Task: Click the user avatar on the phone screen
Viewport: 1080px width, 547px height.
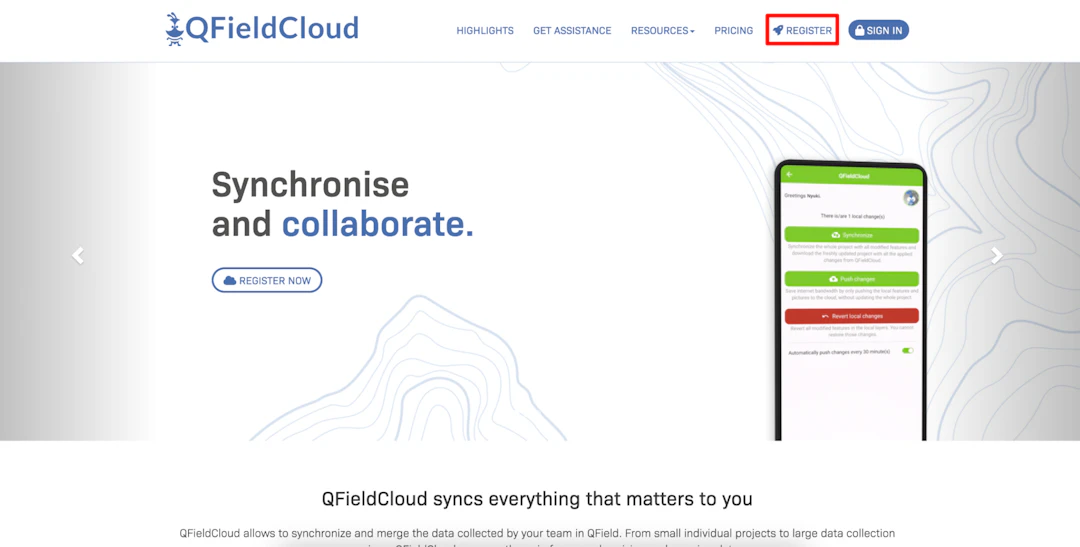Action: [911, 198]
